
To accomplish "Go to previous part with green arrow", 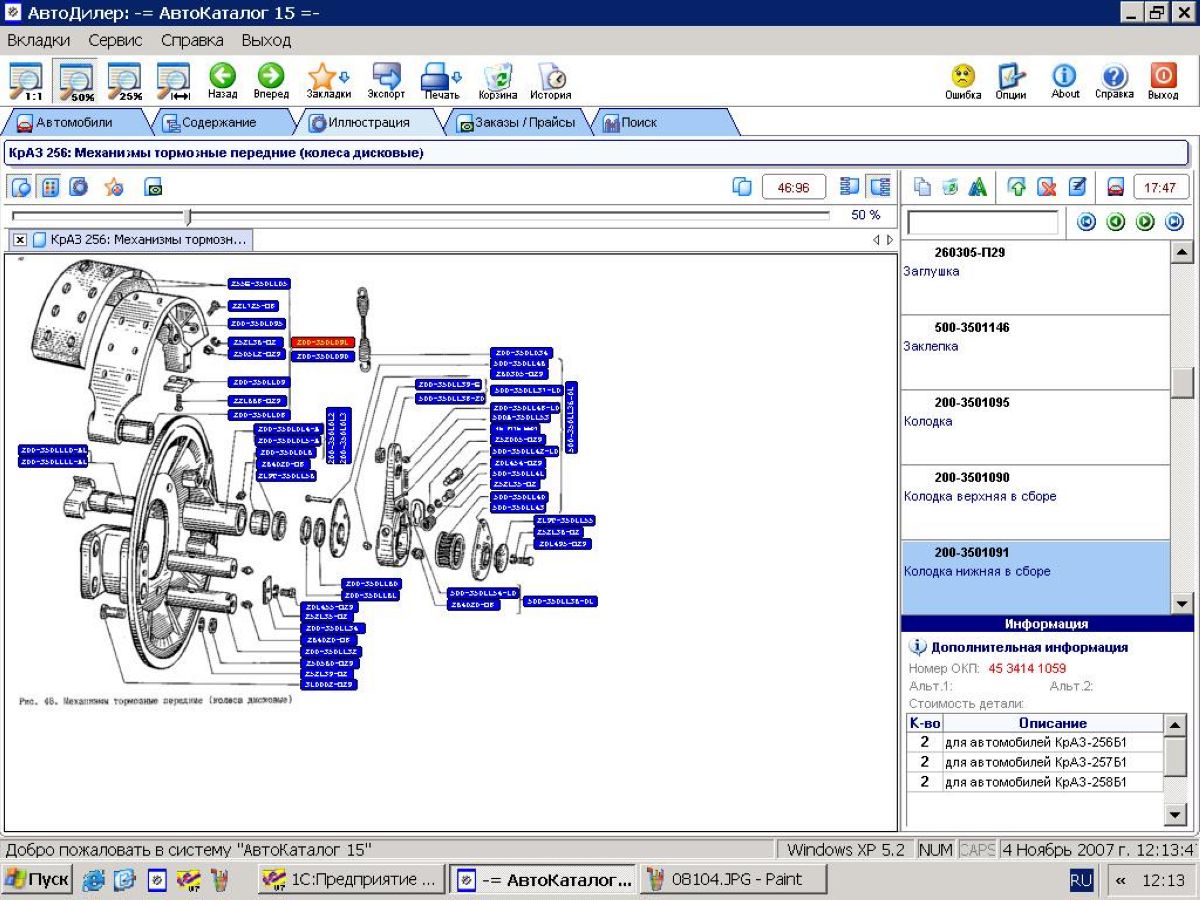I will (x=1116, y=222).
